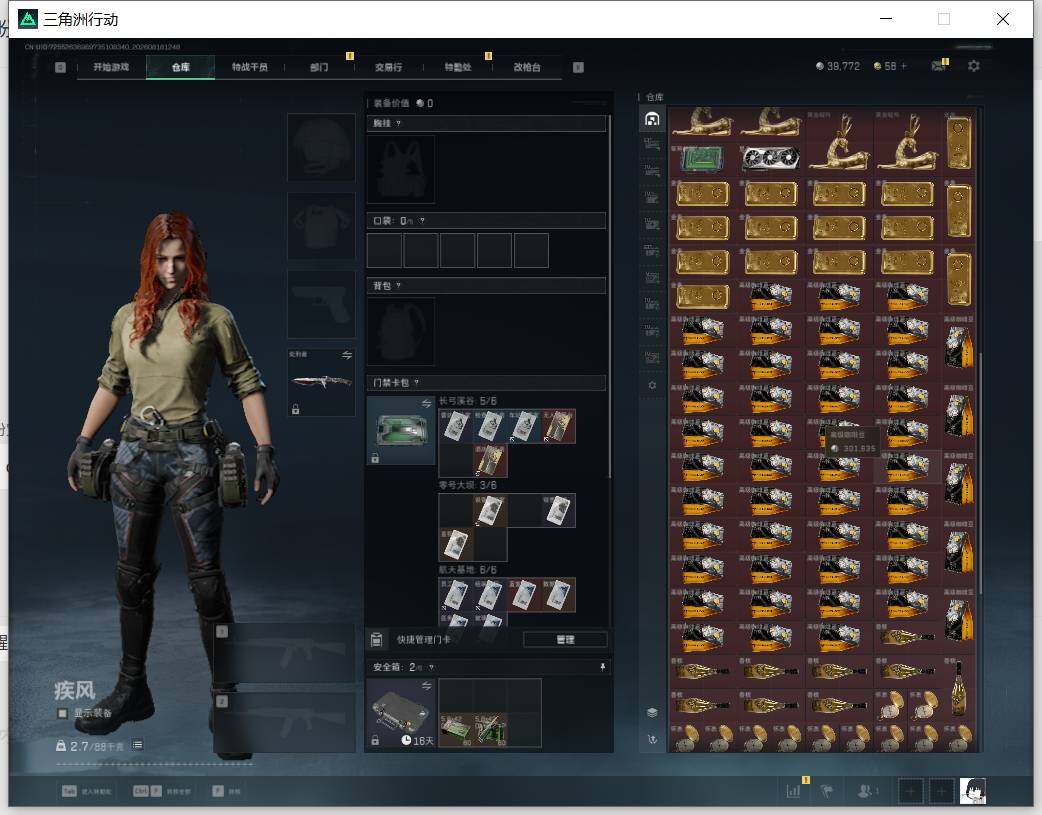This screenshot has height=815, width=1042.
Task: Click the first empty pocket slot
Action: 384,250
